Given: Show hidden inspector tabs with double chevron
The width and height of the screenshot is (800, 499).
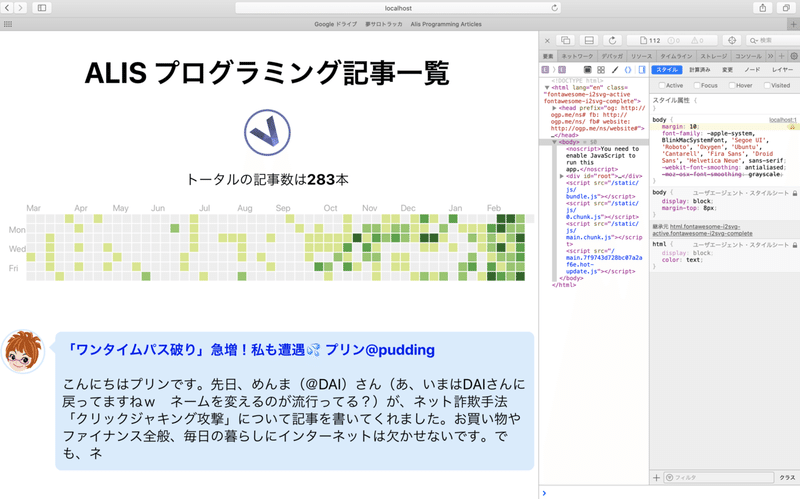Looking at the screenshot, I should (x=770, y=56).
